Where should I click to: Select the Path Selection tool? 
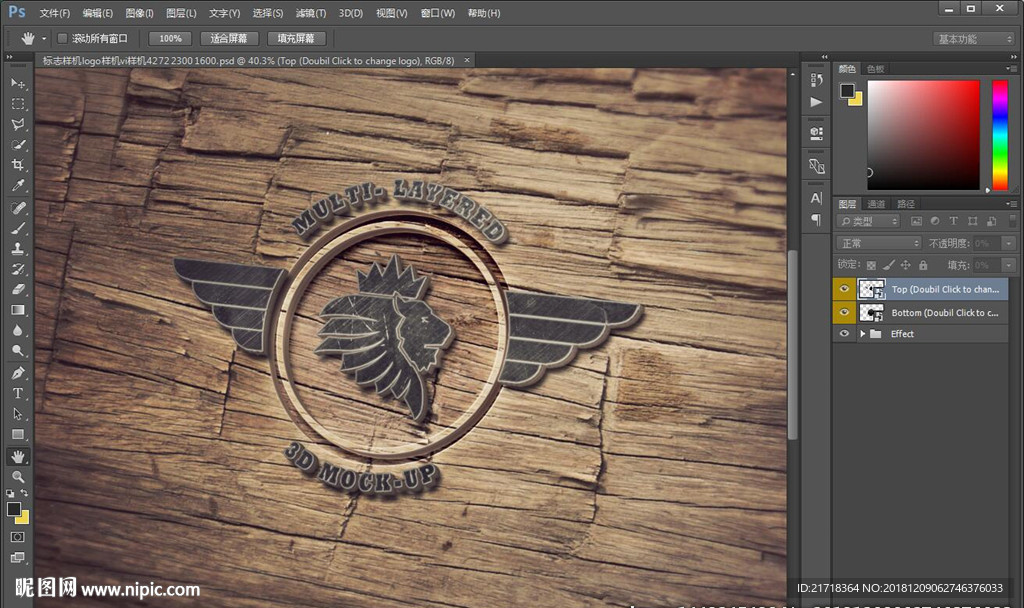pyautogui.click(x=18, y=414)
